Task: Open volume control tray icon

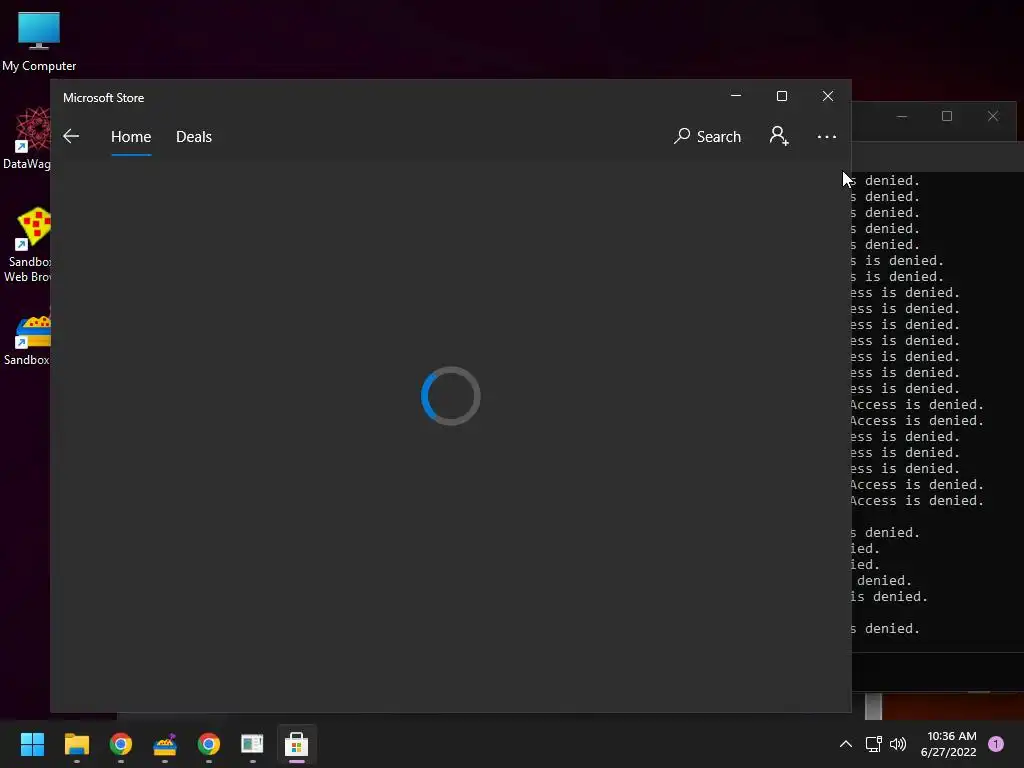Action: [899, 744]
